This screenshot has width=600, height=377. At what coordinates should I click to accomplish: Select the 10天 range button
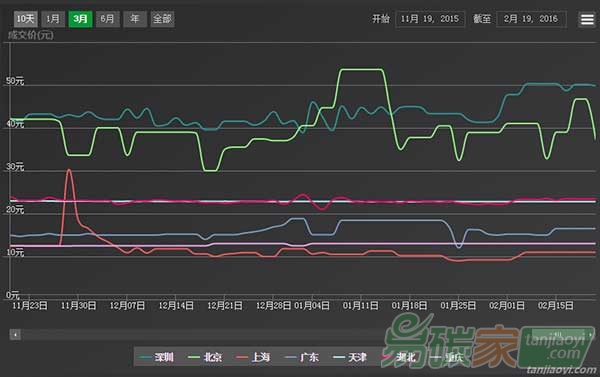[26, 19]
